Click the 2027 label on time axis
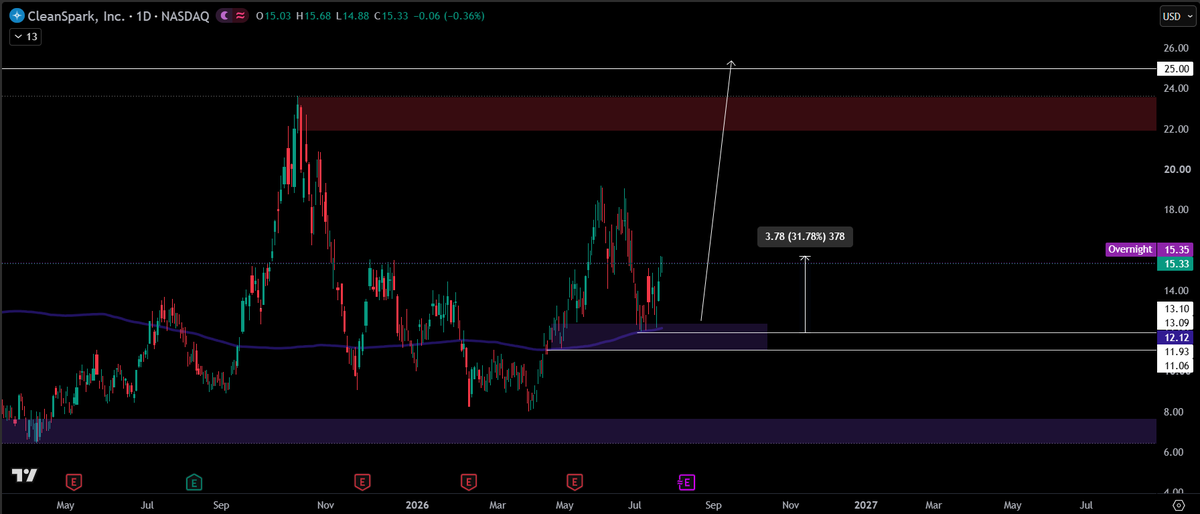 point(866,507)
